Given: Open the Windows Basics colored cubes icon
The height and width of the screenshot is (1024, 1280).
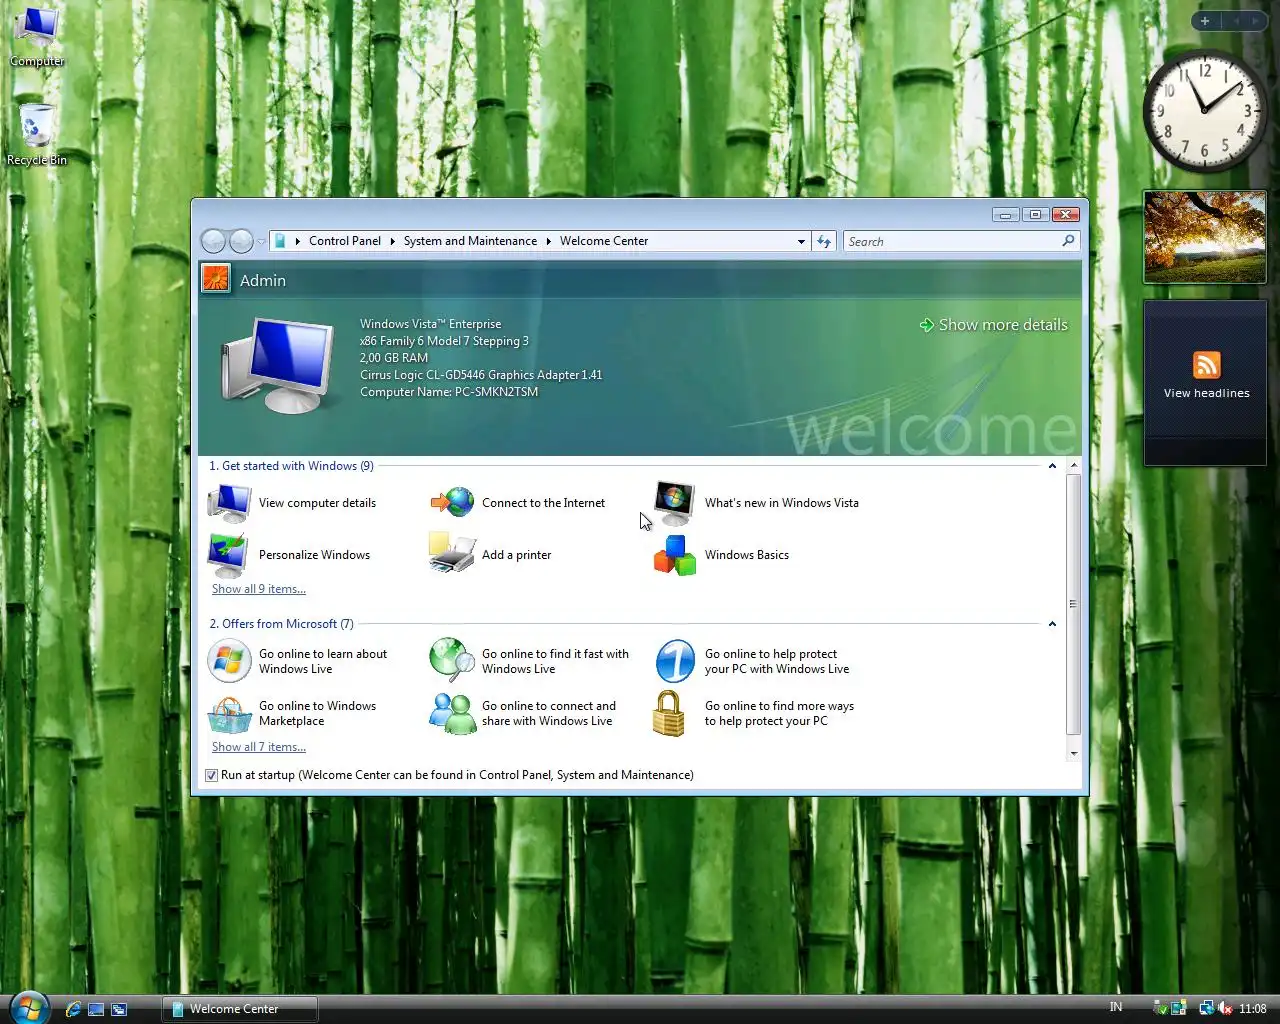Looking at the screenshot, I should [x=675, y=555].
